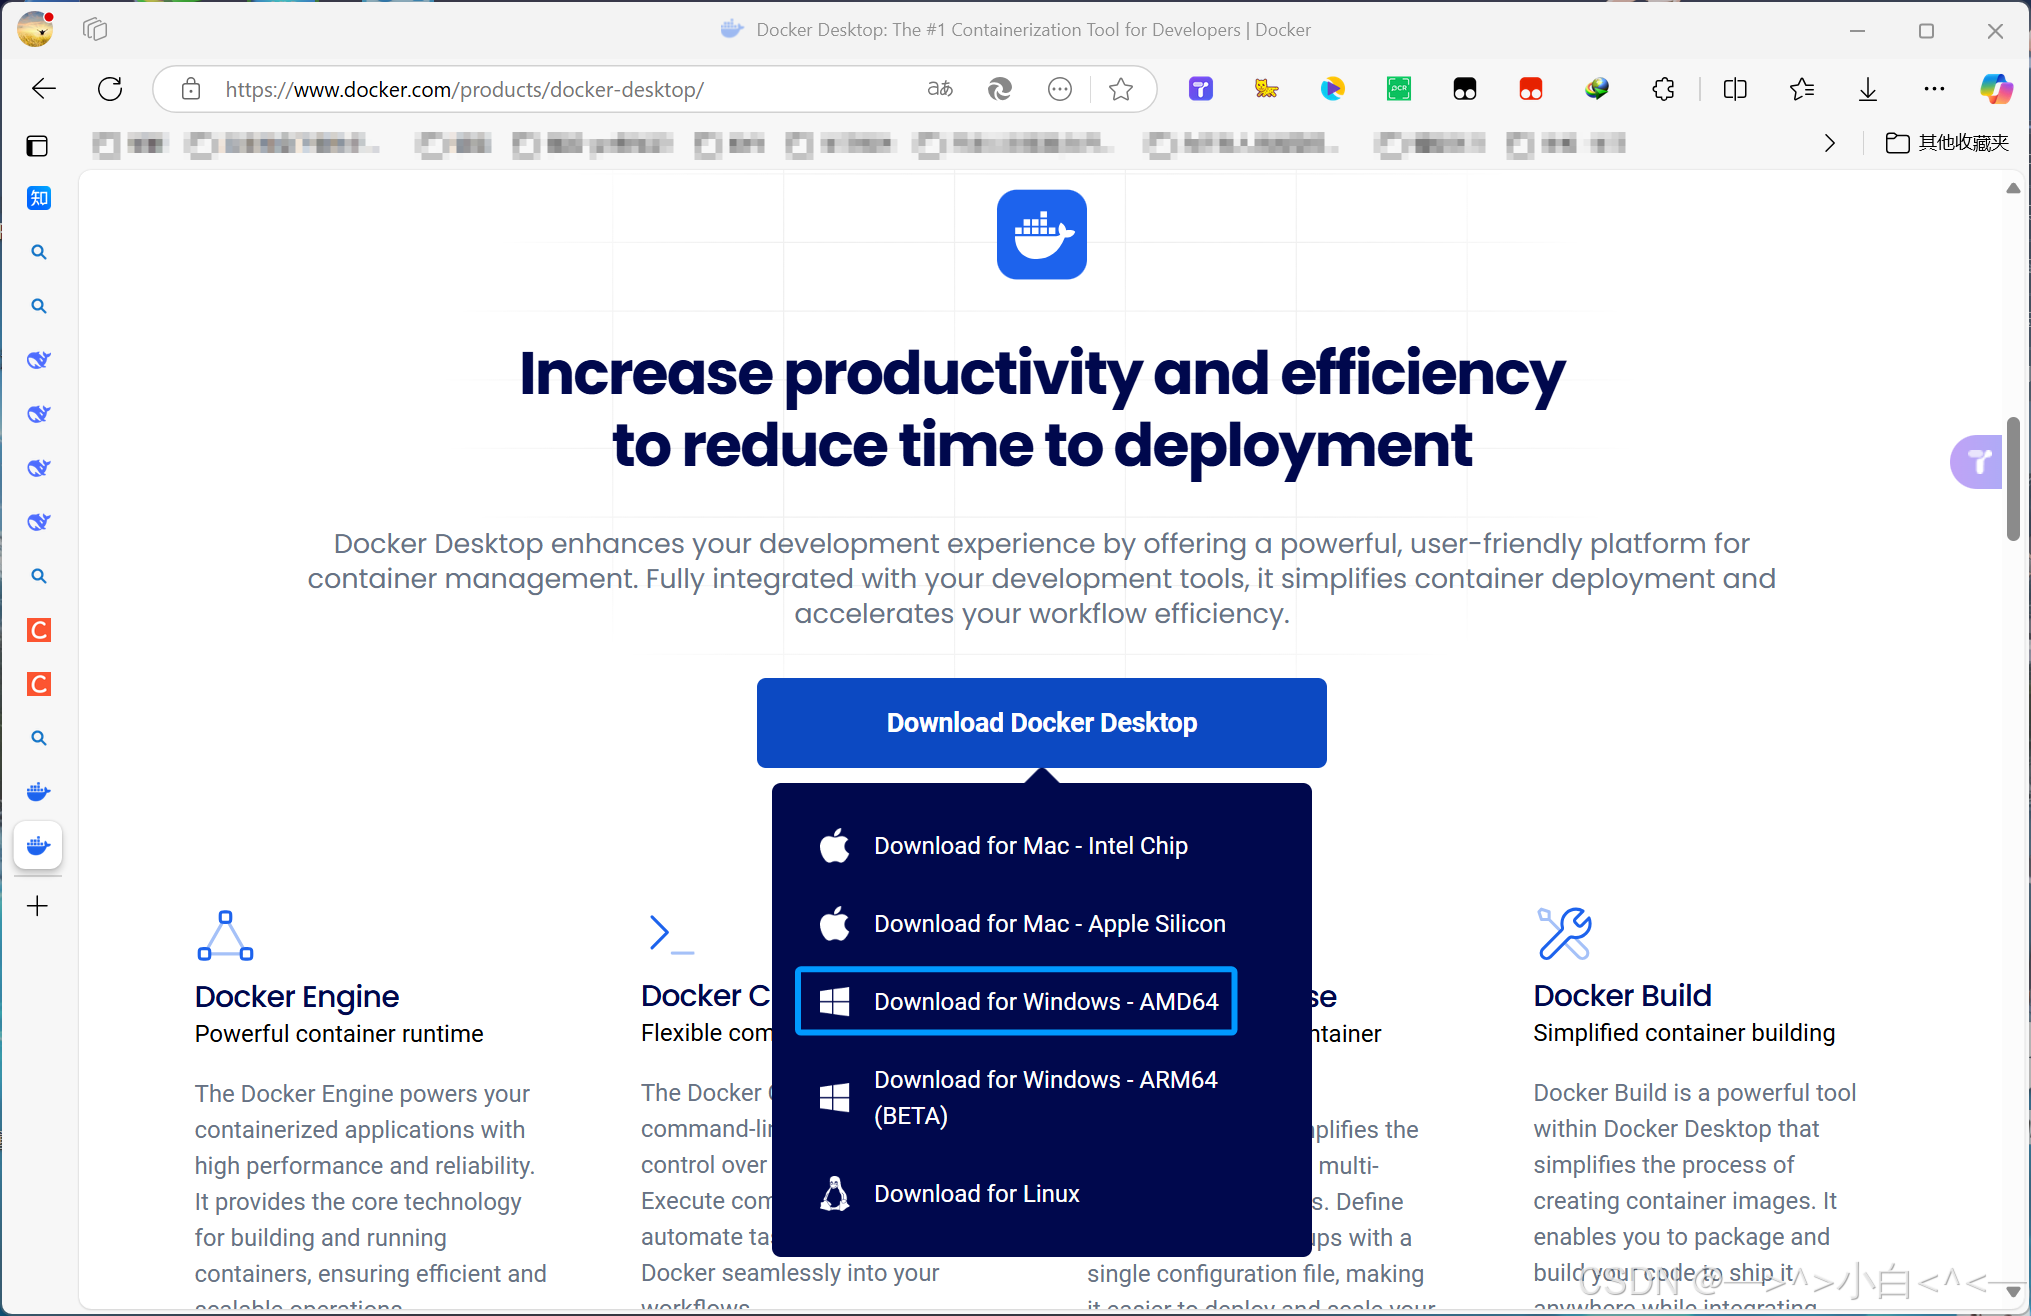Expand the bookmarks overflow chevron

click(1829, 143)
